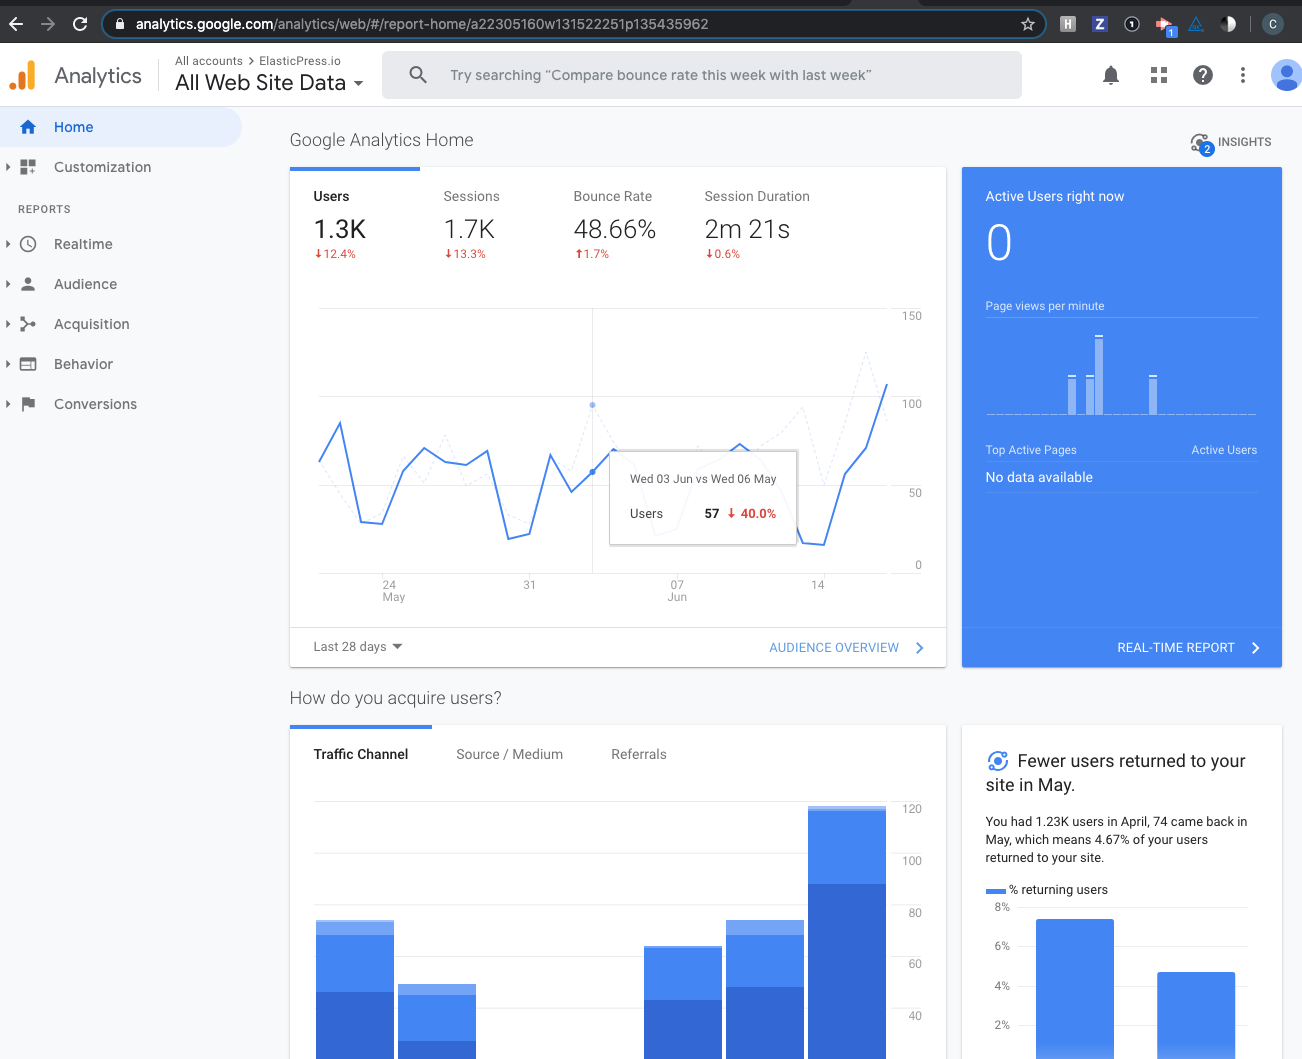Image resolution: width=1302 pixels, height=1059 pixels.
Task: Click the Customization dashboard icon
Action: coord(28,167)
